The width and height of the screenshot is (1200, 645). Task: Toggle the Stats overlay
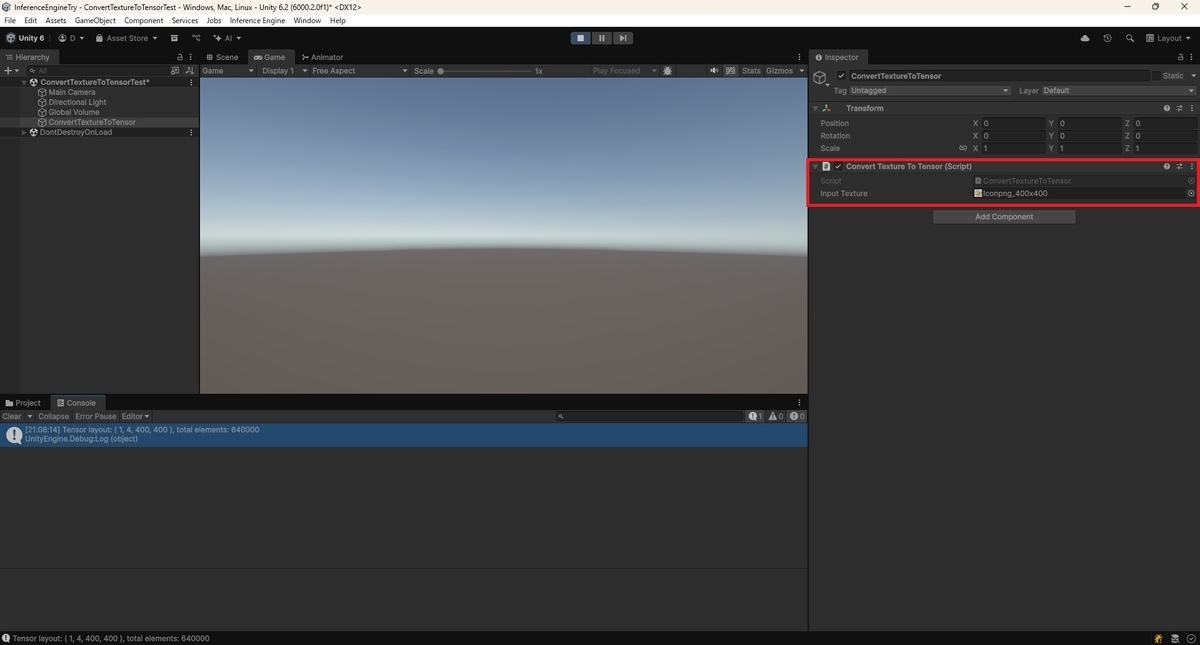click(x=751, y=71)
